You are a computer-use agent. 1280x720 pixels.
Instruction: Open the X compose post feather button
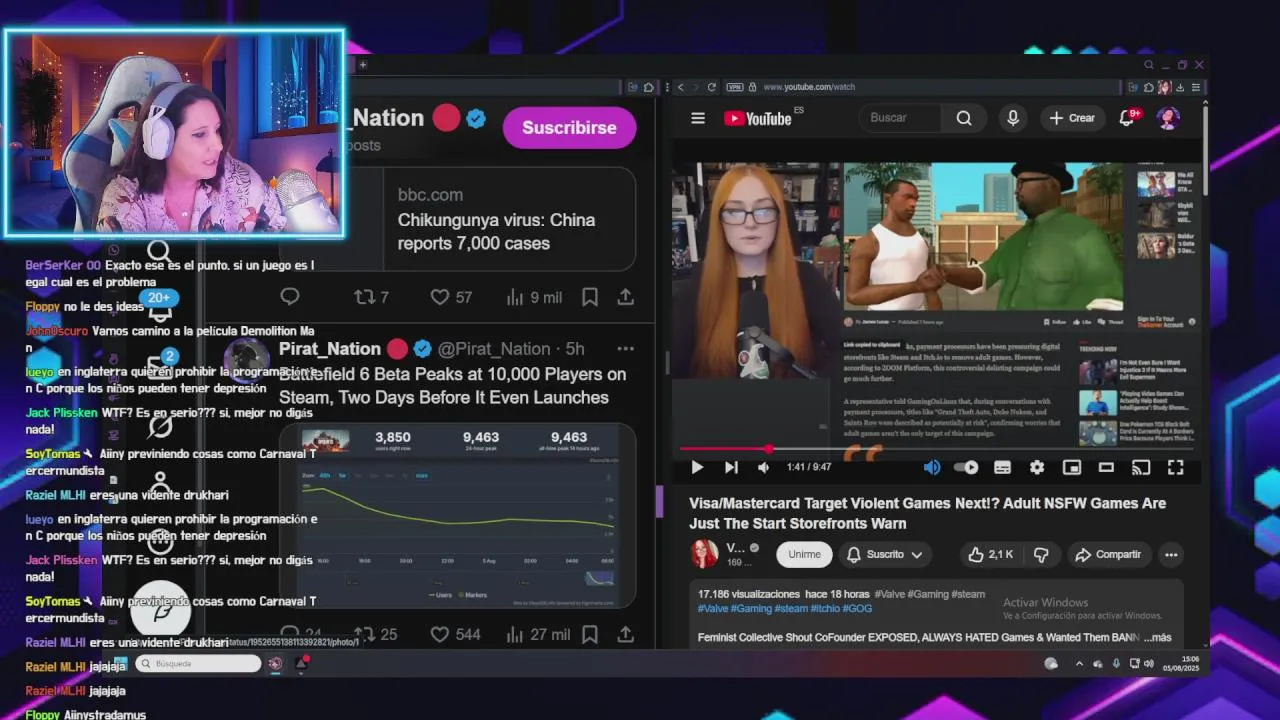click(x=160, y=611)
